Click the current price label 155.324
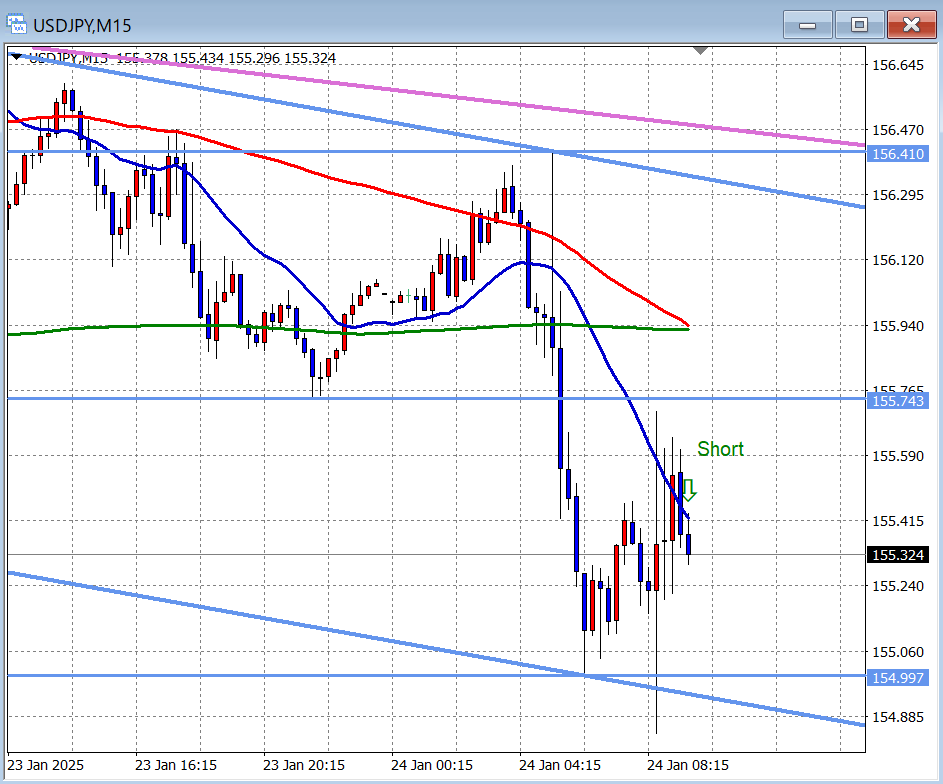The width and height of the screenshot is (943, 784). coord(898,555)
